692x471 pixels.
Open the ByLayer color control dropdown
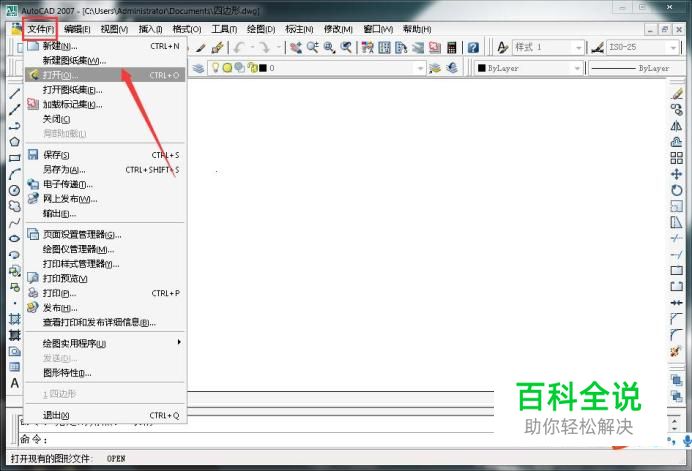pyautogui.click(x=576, y=68)
